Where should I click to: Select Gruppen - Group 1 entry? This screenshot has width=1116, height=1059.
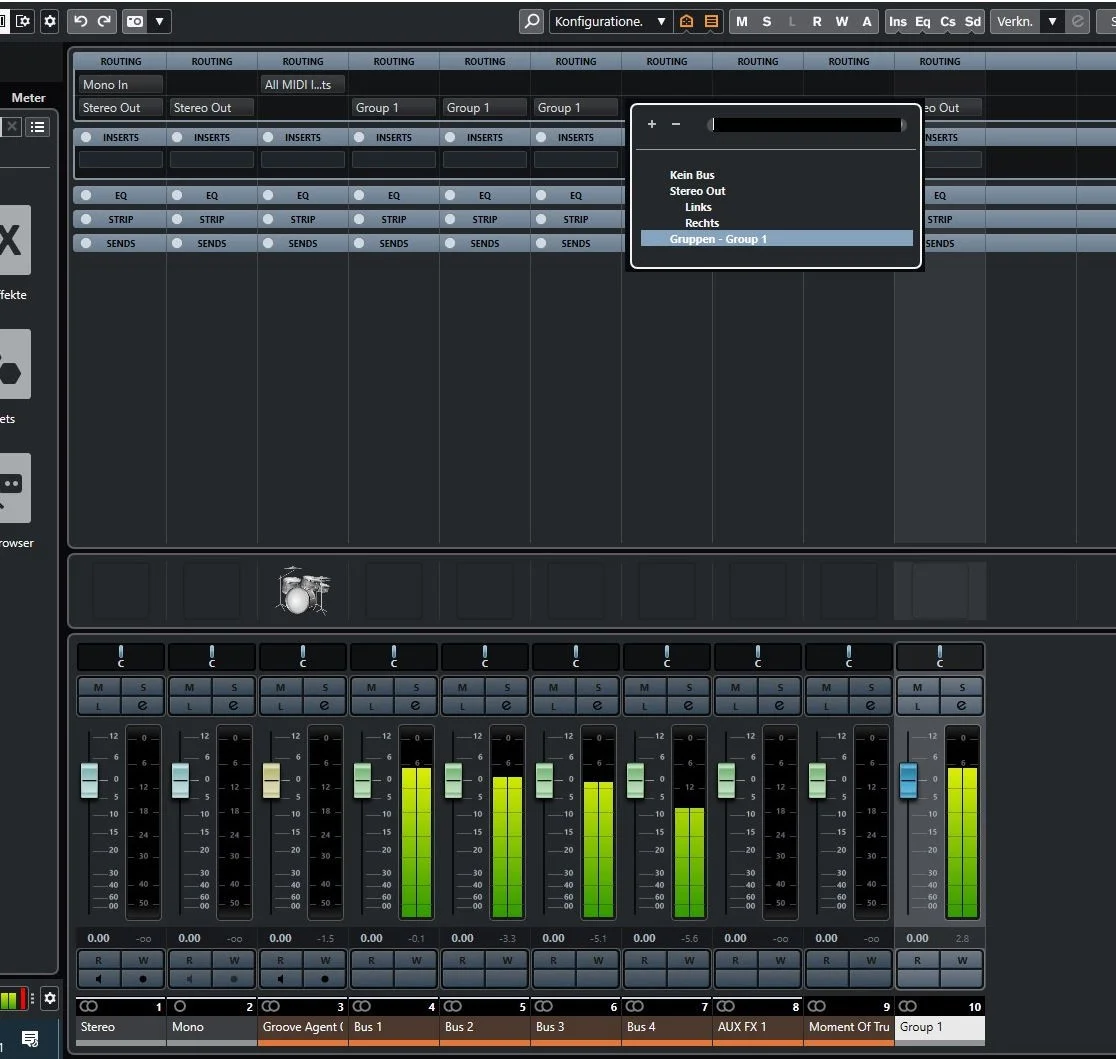[x=777, y=239]
